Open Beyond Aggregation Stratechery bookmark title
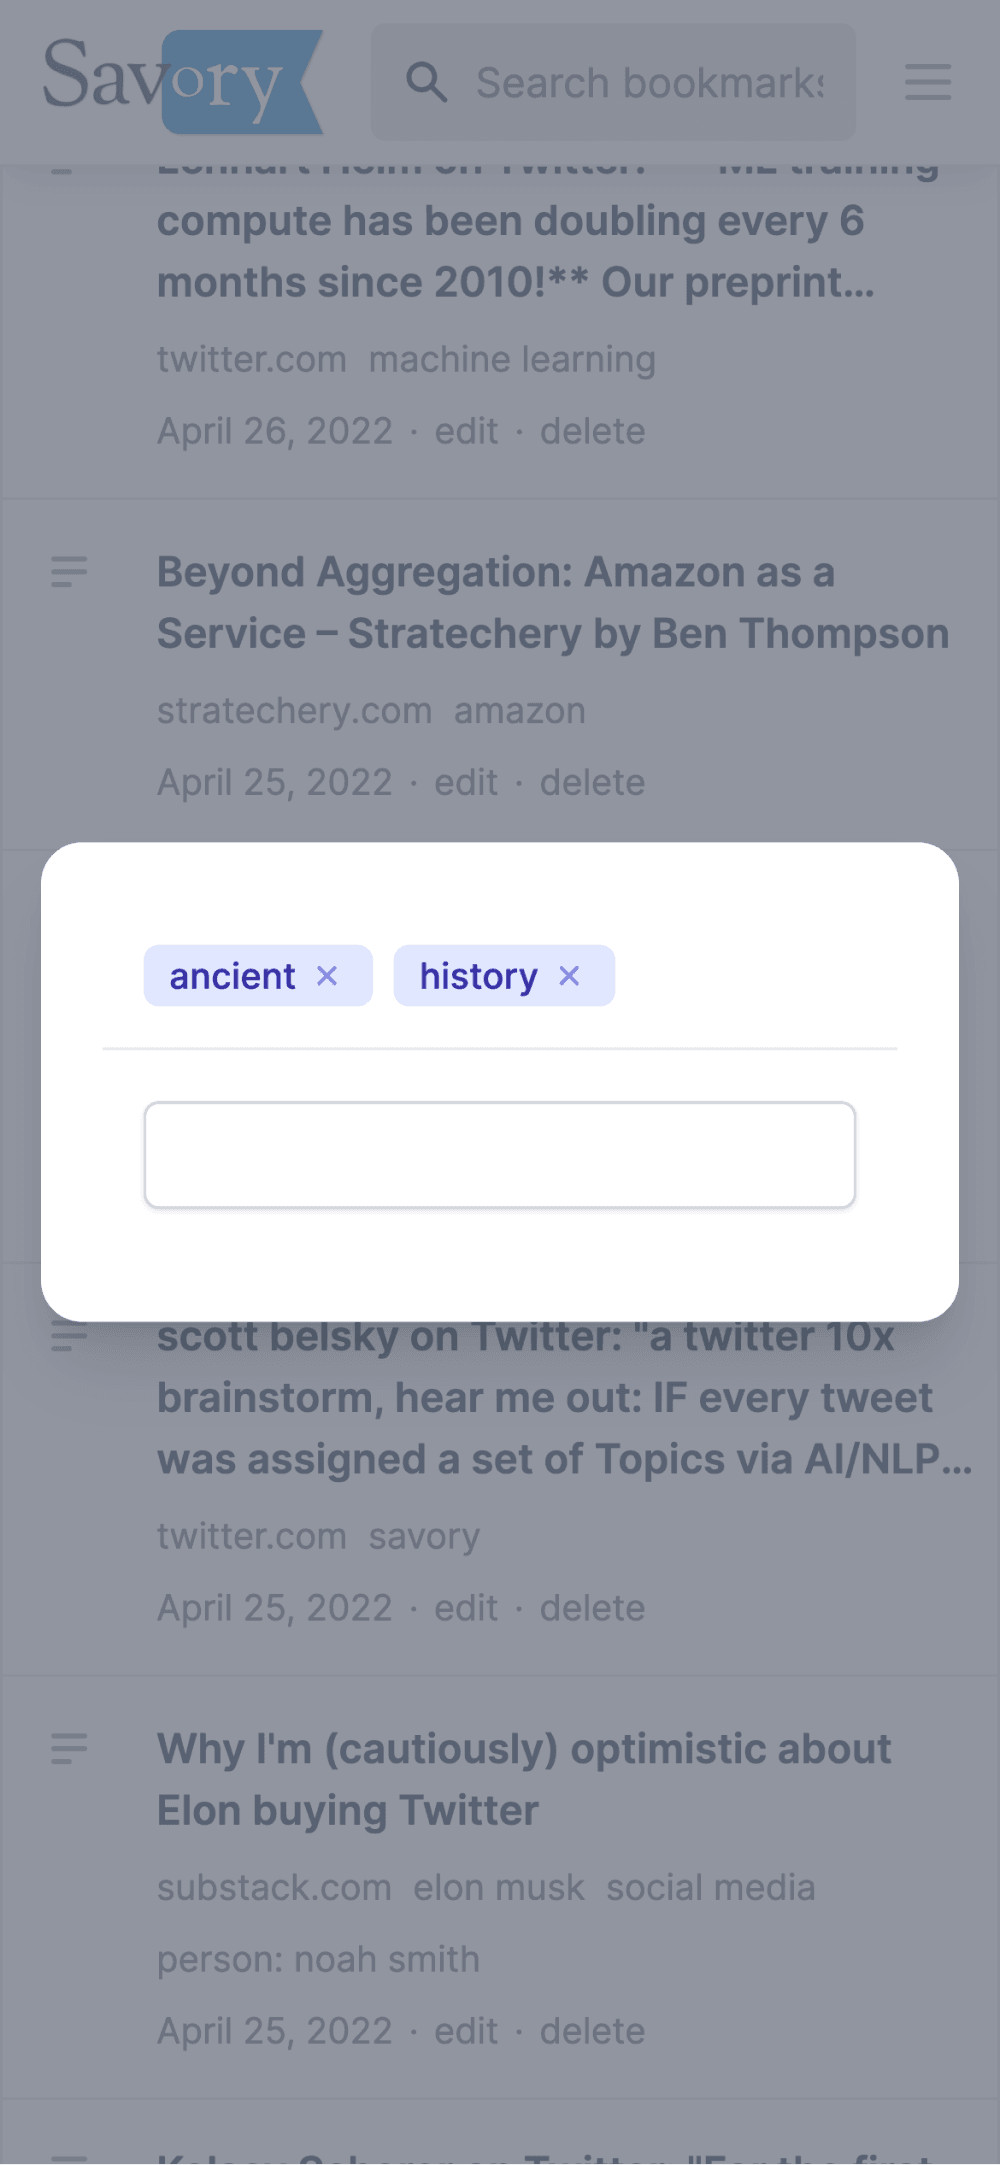 coord(553,603)
